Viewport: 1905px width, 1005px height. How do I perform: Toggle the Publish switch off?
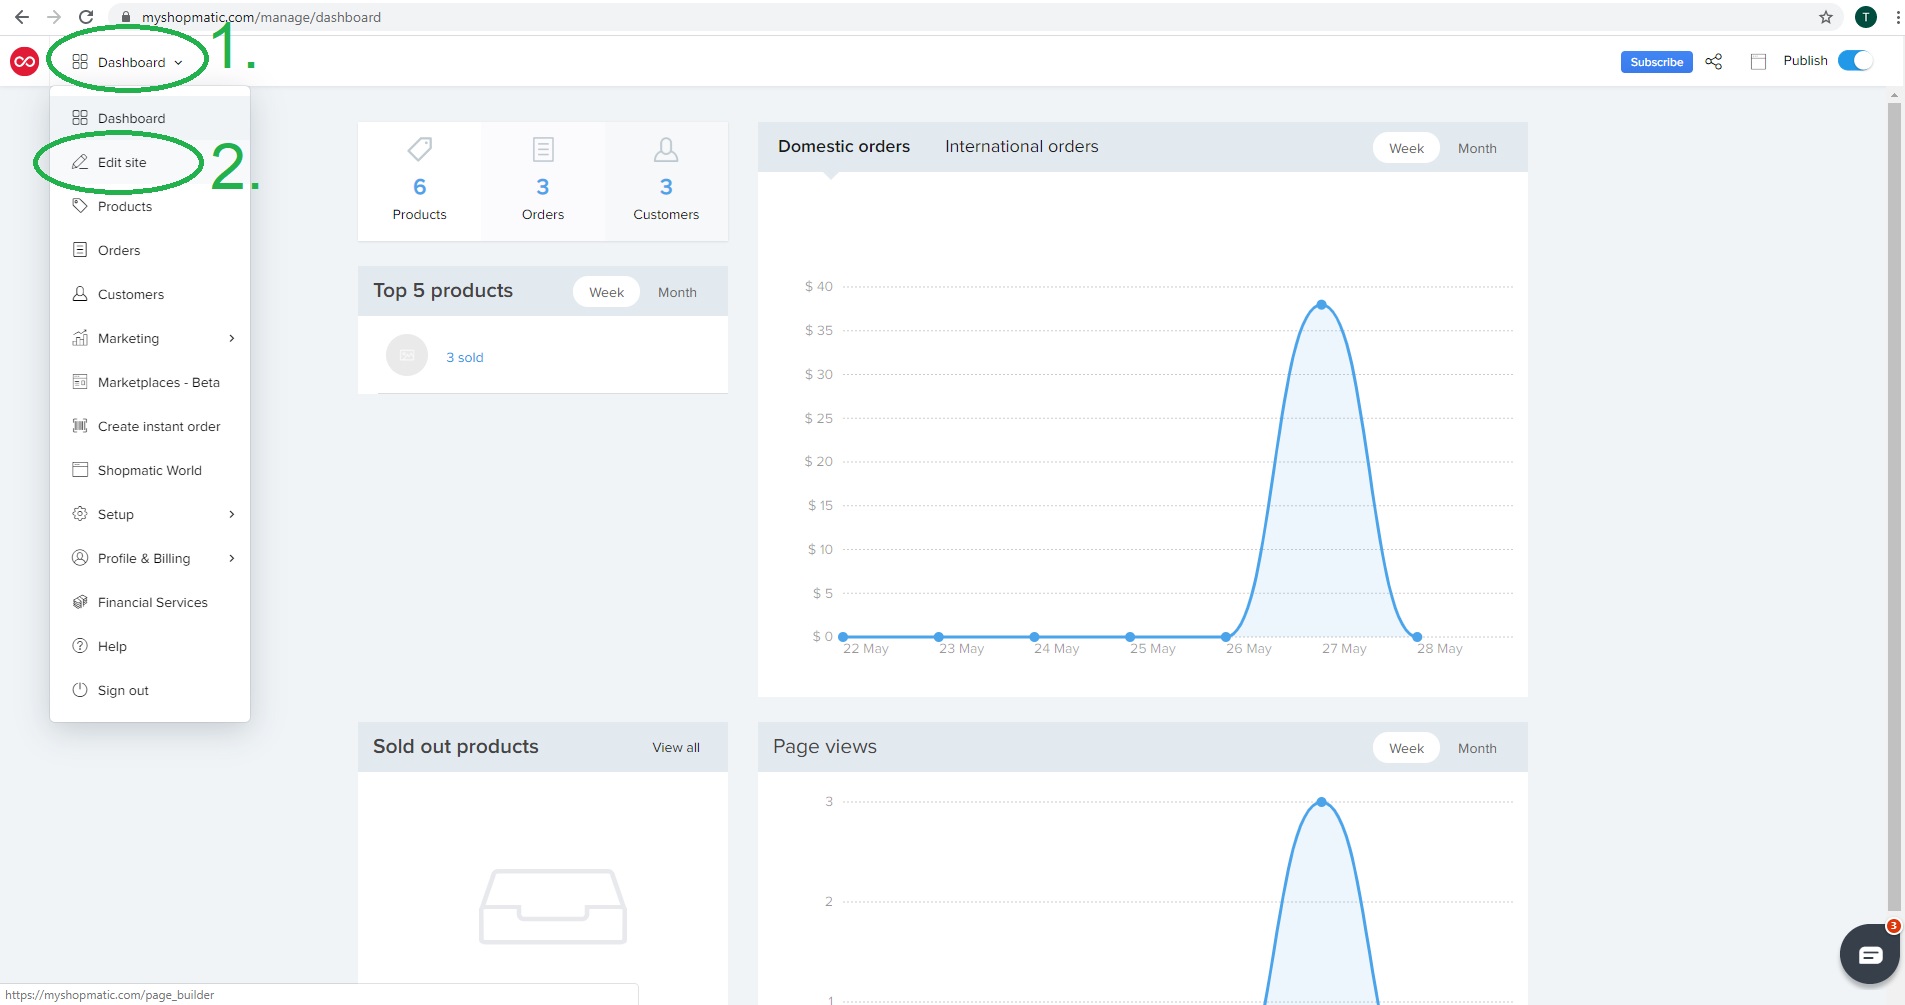click(x=1855, y=61)
